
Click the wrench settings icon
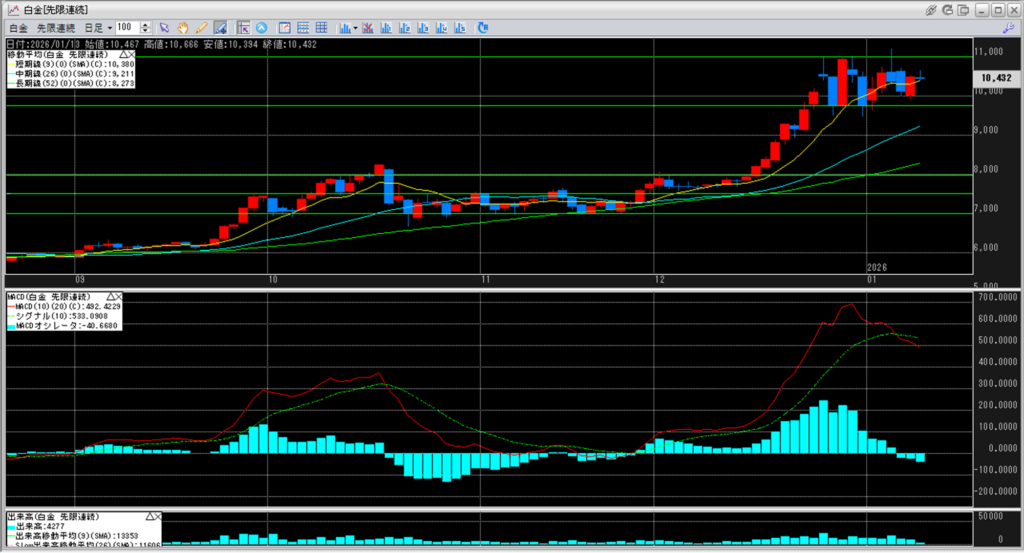(1008, 28)
